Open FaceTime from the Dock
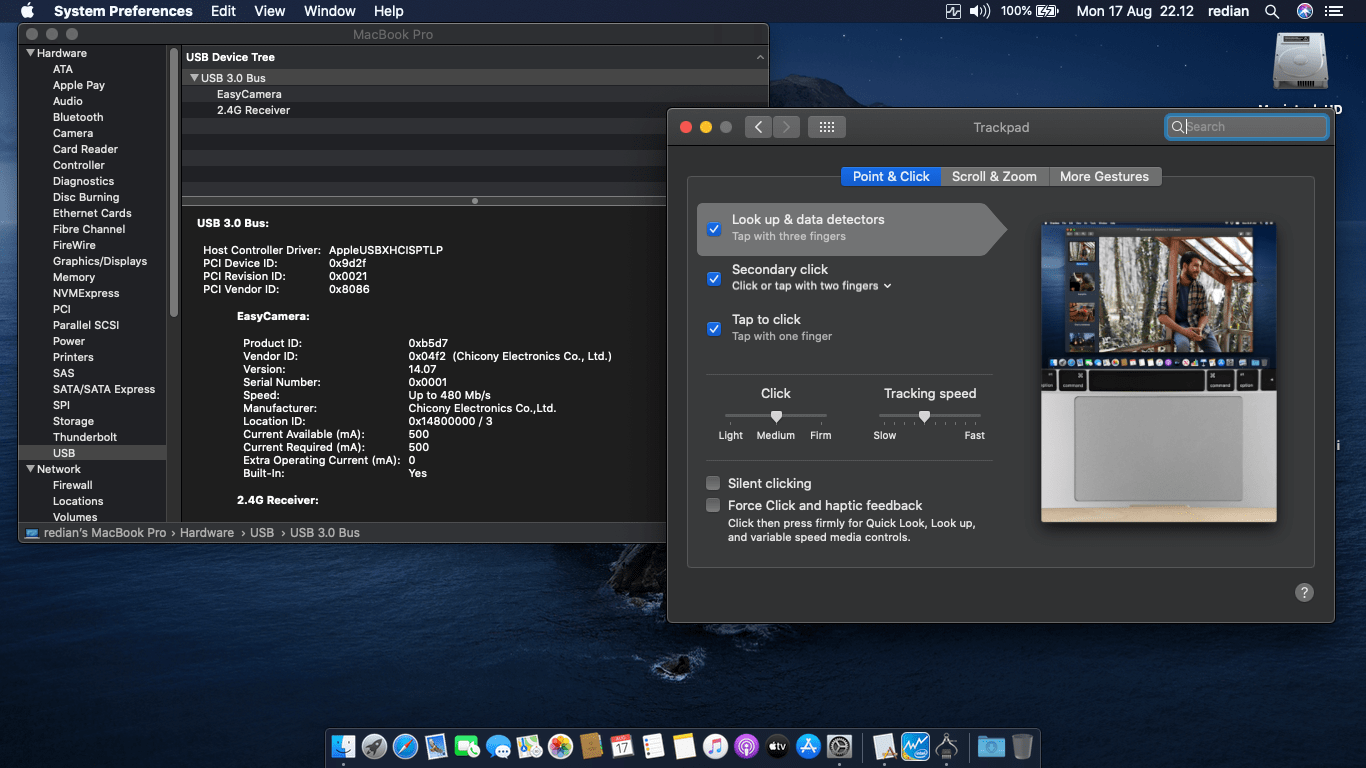The width and height of the screenshot is (1366, 768). pos(467,746)
